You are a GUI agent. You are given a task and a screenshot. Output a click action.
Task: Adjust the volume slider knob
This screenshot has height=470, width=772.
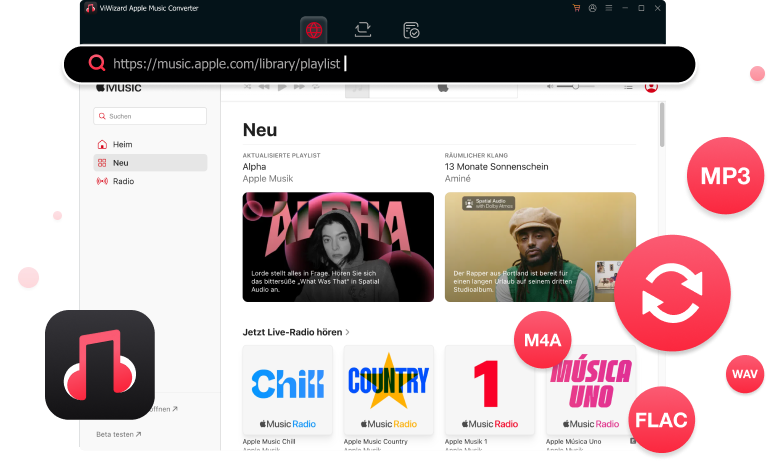pos(575,87)
